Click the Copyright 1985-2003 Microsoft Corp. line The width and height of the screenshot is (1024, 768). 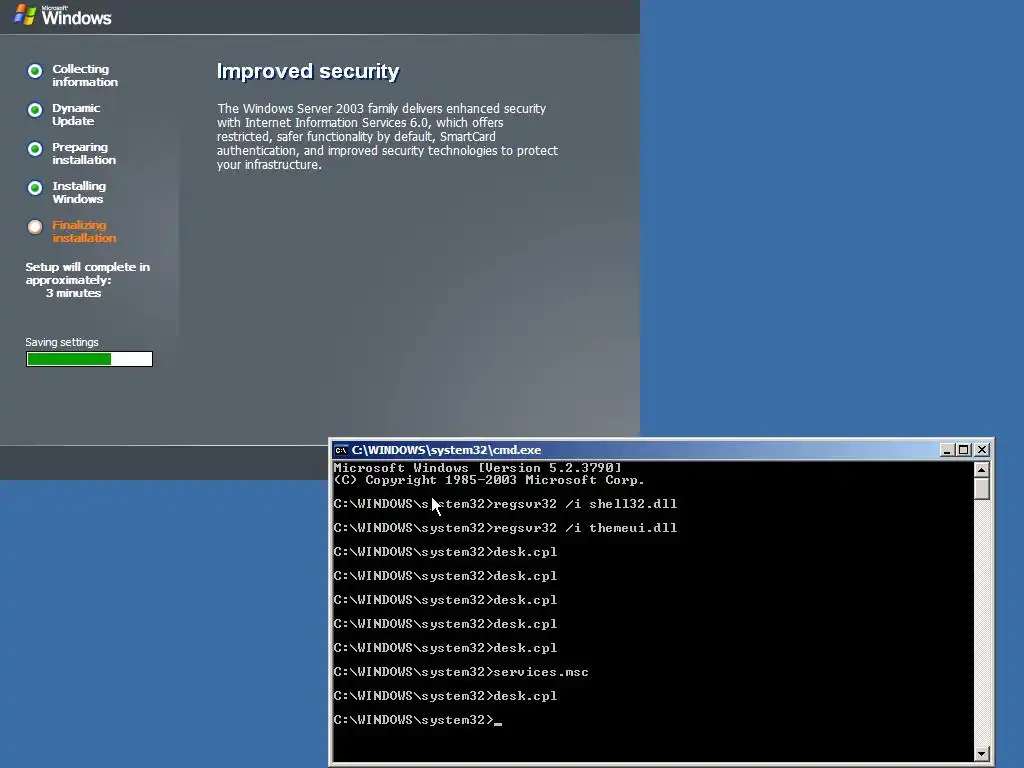[488, 480]
